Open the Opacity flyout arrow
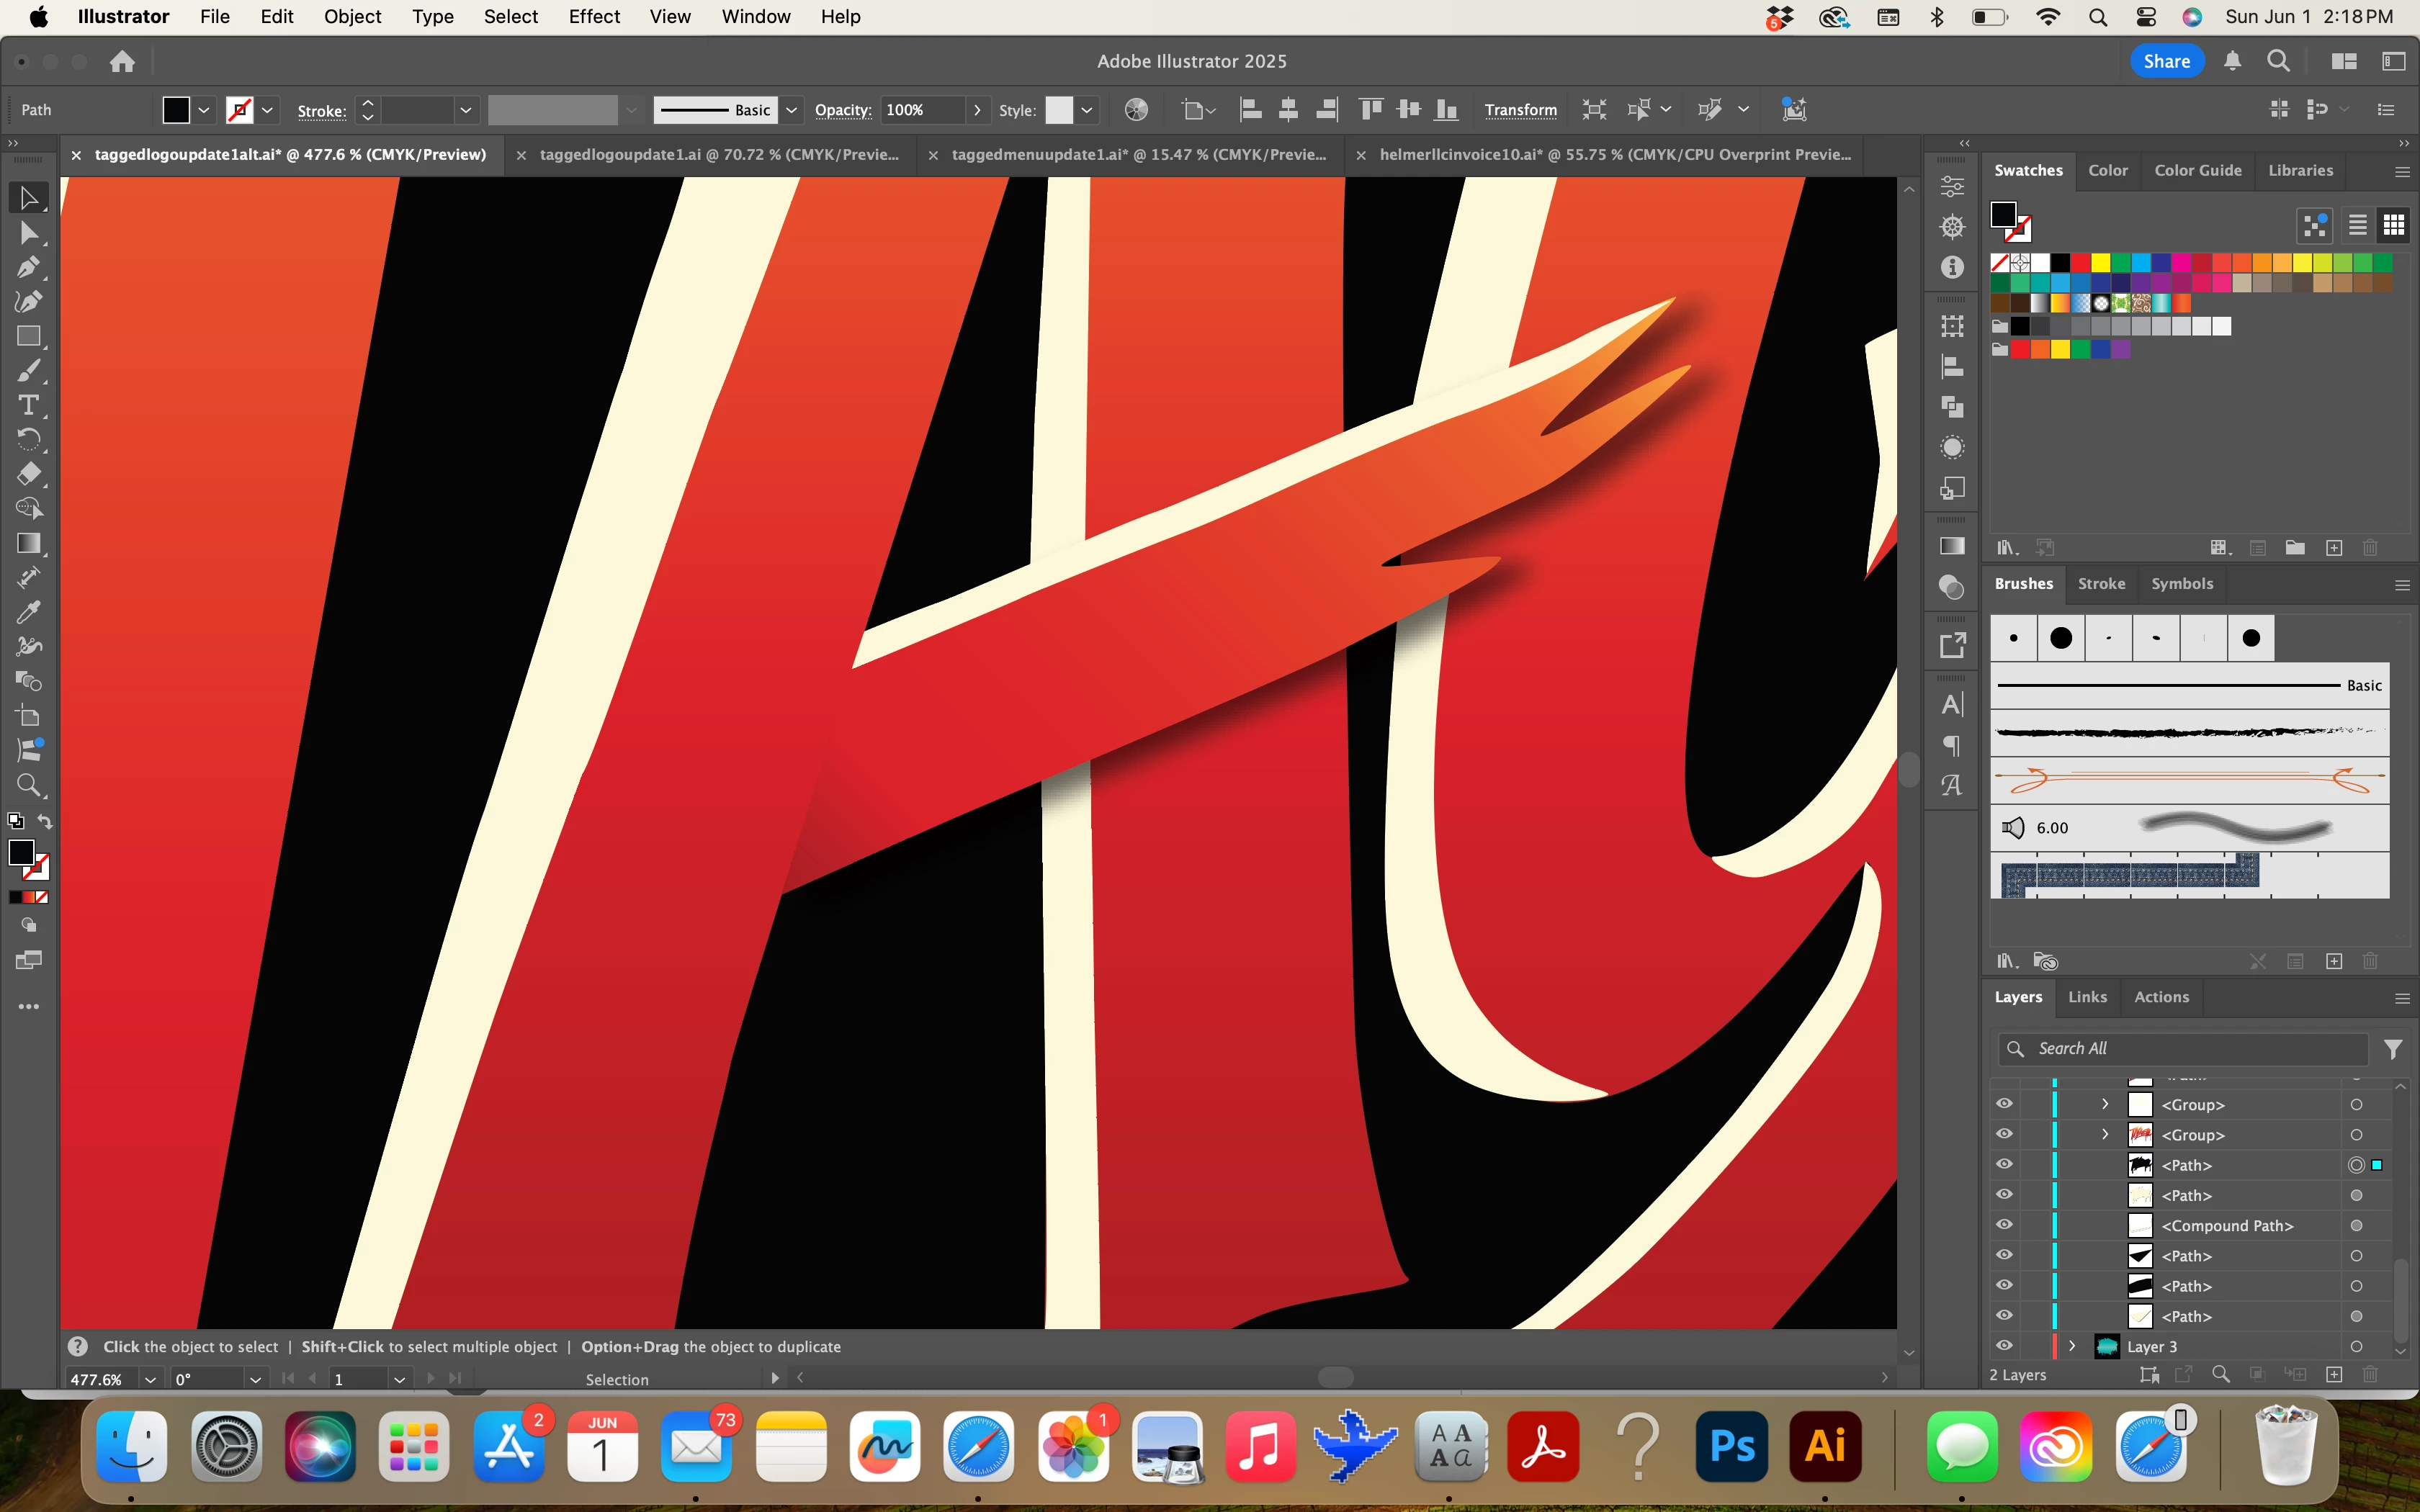 pyautogui.click(x=977, y=110)
